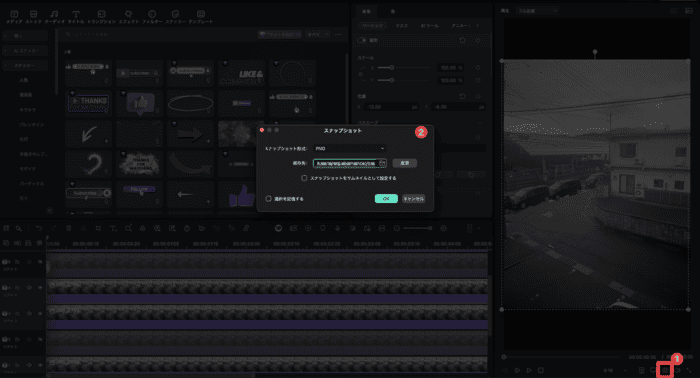This screenshot has height=378, width=700.
Task: Open the メディア media tab
Action: click(14, 17)
